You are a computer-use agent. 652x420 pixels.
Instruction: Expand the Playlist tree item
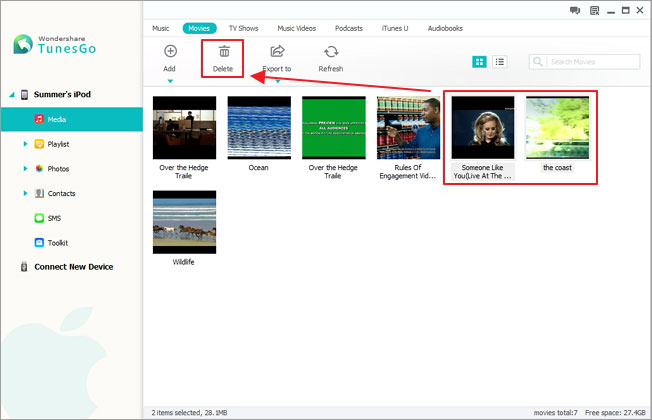tap(25, 144)
